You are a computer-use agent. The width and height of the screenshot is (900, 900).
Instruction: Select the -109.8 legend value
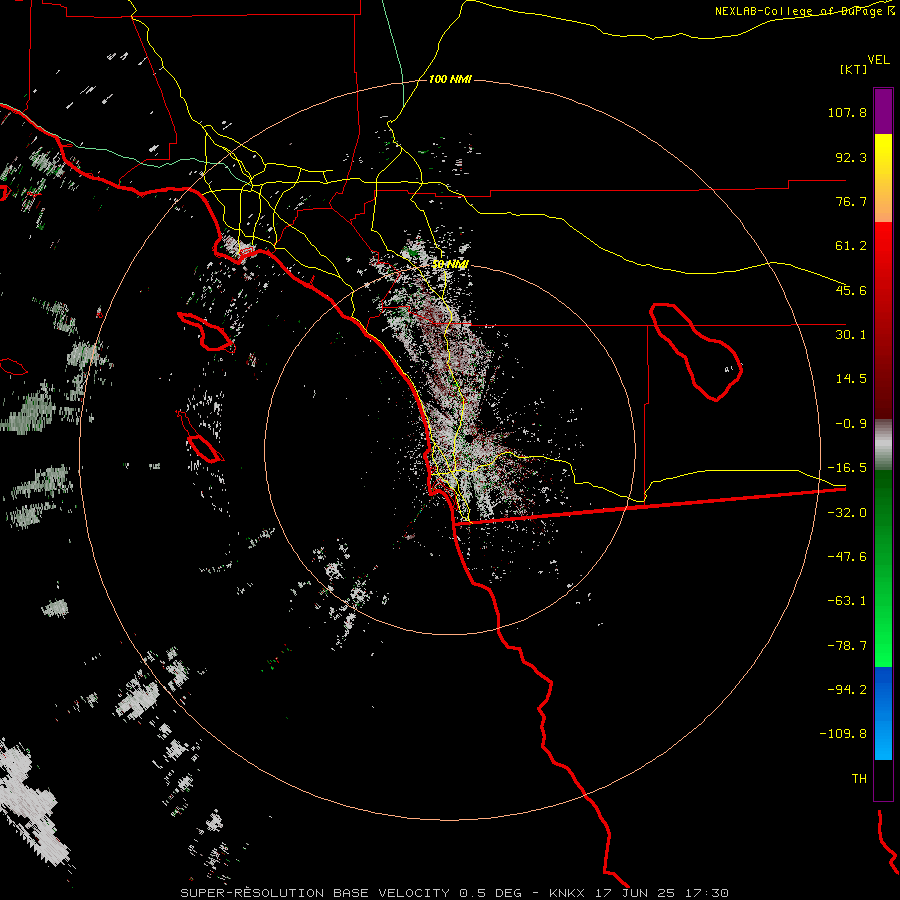point(844,734)
